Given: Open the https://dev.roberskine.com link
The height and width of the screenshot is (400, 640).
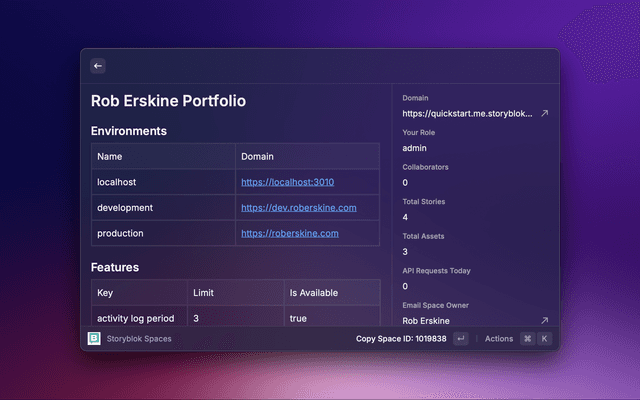Looking at the screenshot, I should coord(298,208).
